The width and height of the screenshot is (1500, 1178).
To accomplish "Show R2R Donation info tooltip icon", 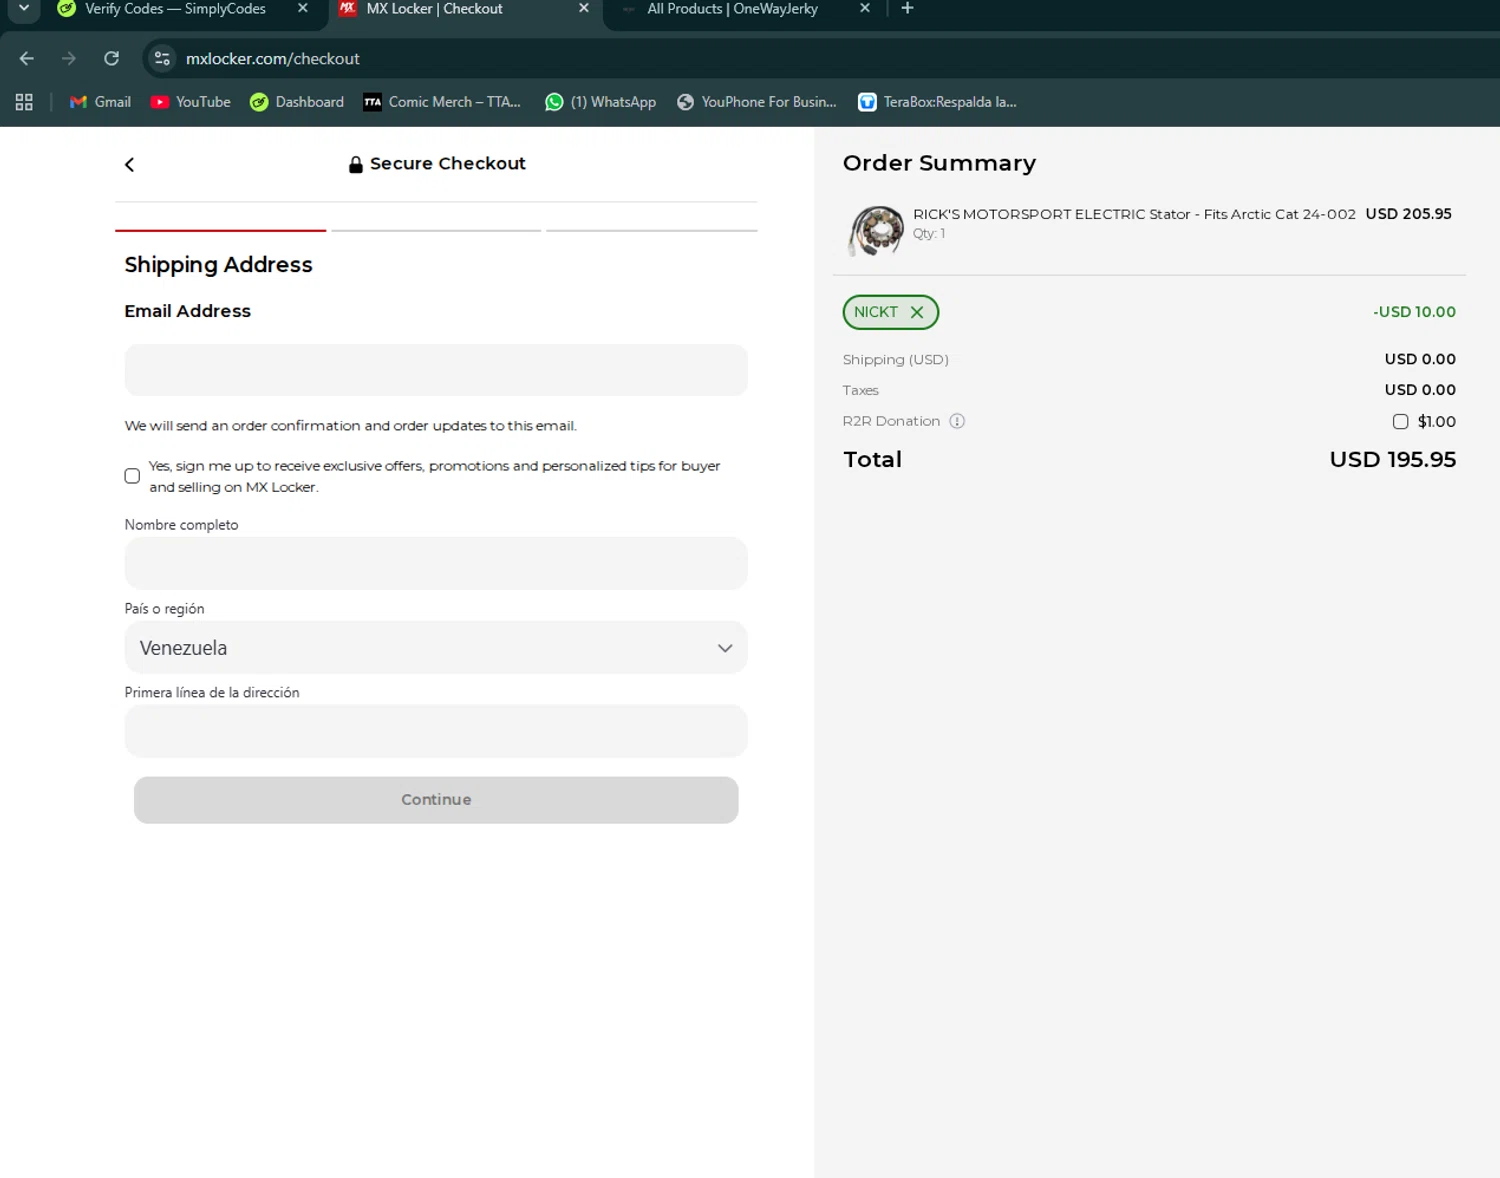I will [x=957, y=421].
